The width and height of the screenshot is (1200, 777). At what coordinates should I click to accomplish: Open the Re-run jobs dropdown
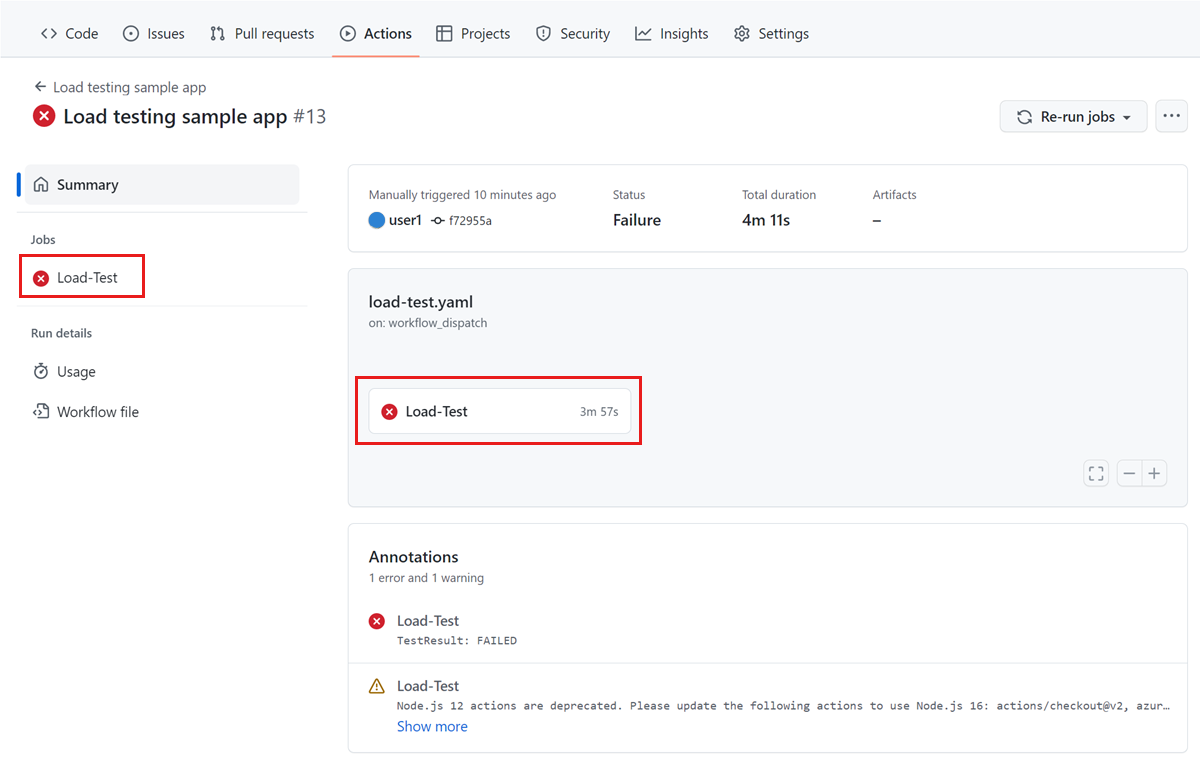point(1074,117)
